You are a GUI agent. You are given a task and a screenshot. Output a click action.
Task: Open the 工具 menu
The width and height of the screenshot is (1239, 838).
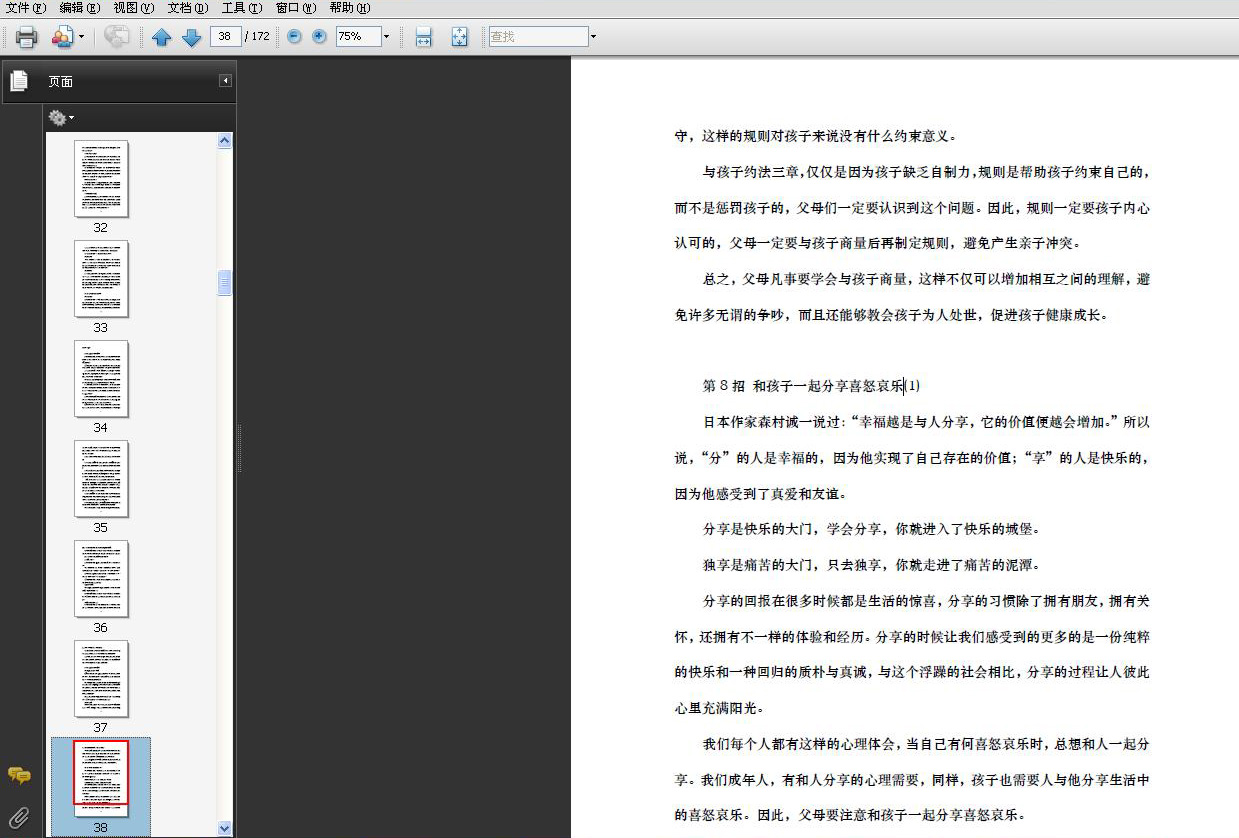[x=241, y=8]
